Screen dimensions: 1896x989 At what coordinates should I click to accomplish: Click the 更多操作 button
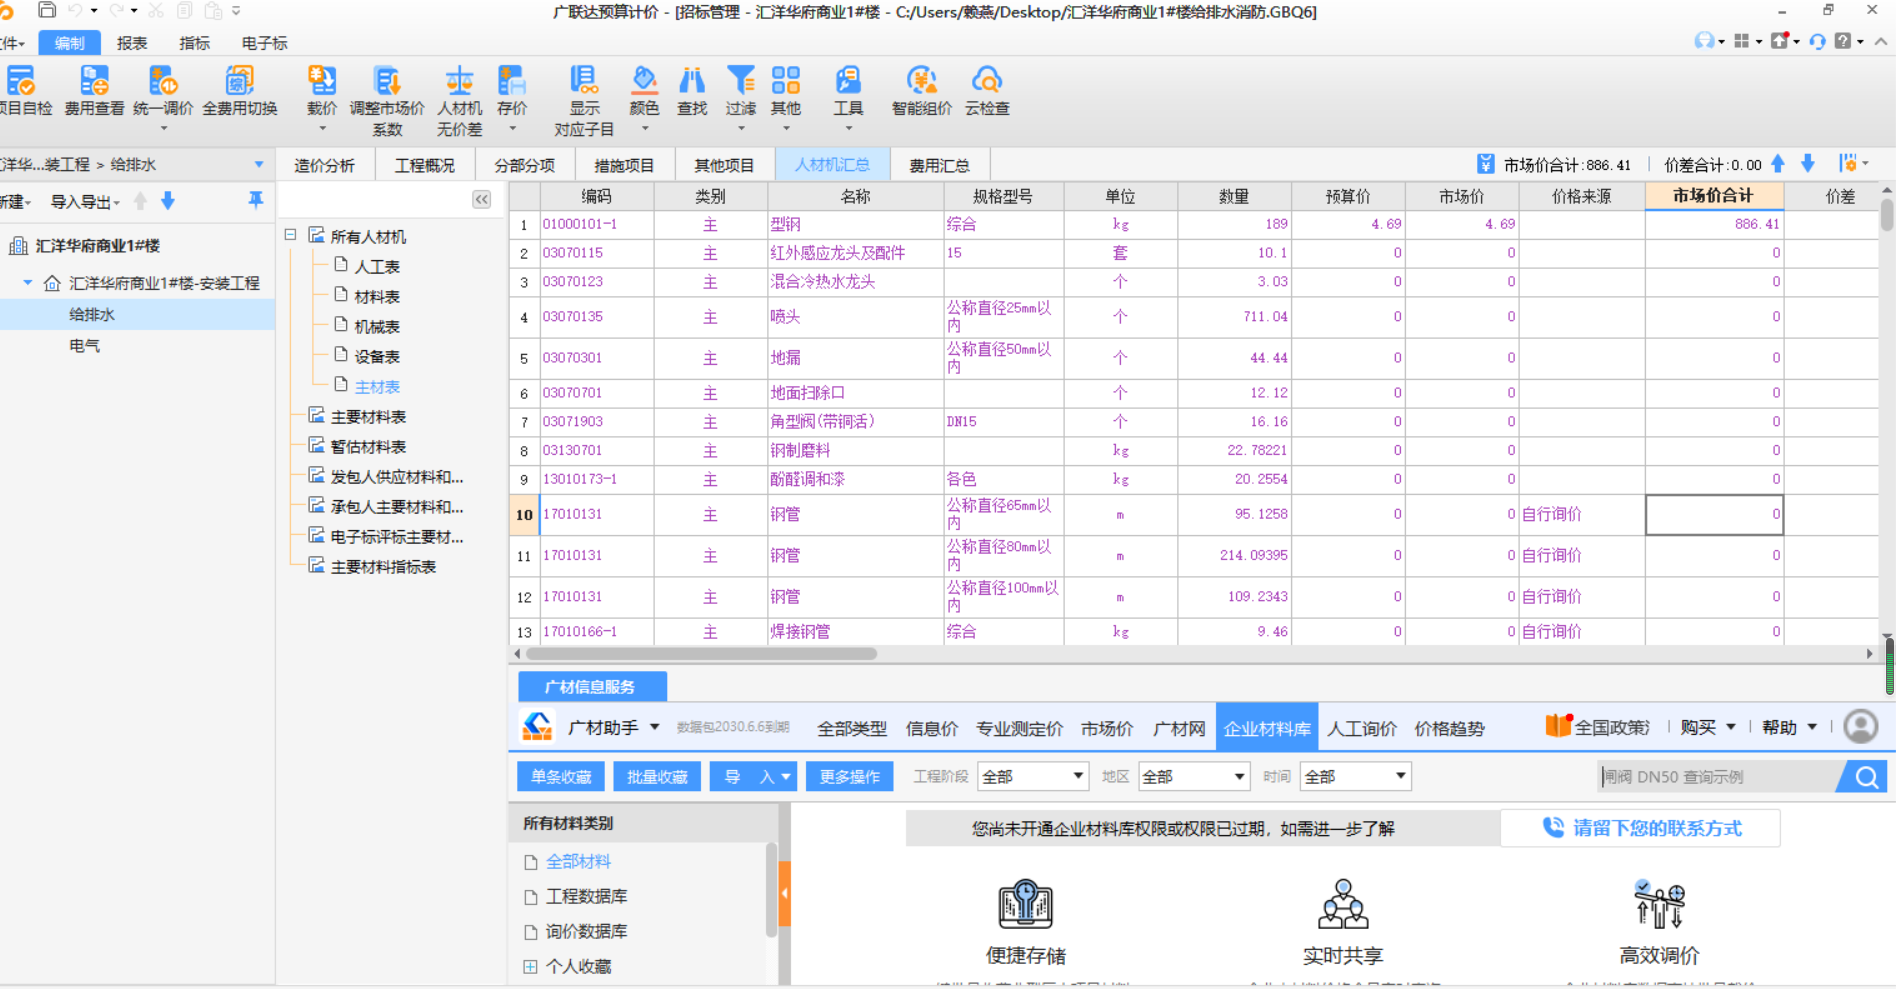coord(850,777)
